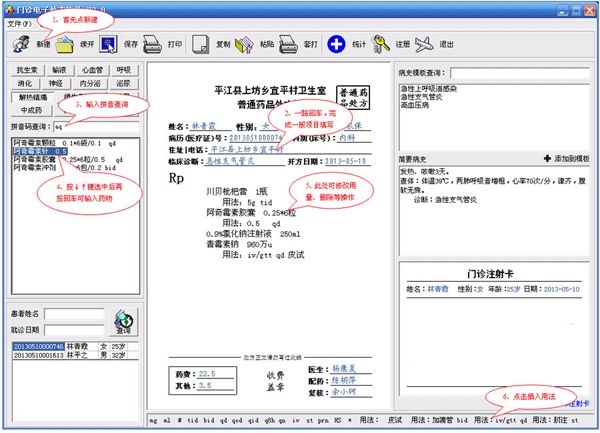This screenshot has height=433, width=600.
Task: Select the 抗生素 drug category tab
Action: (27, 70)
